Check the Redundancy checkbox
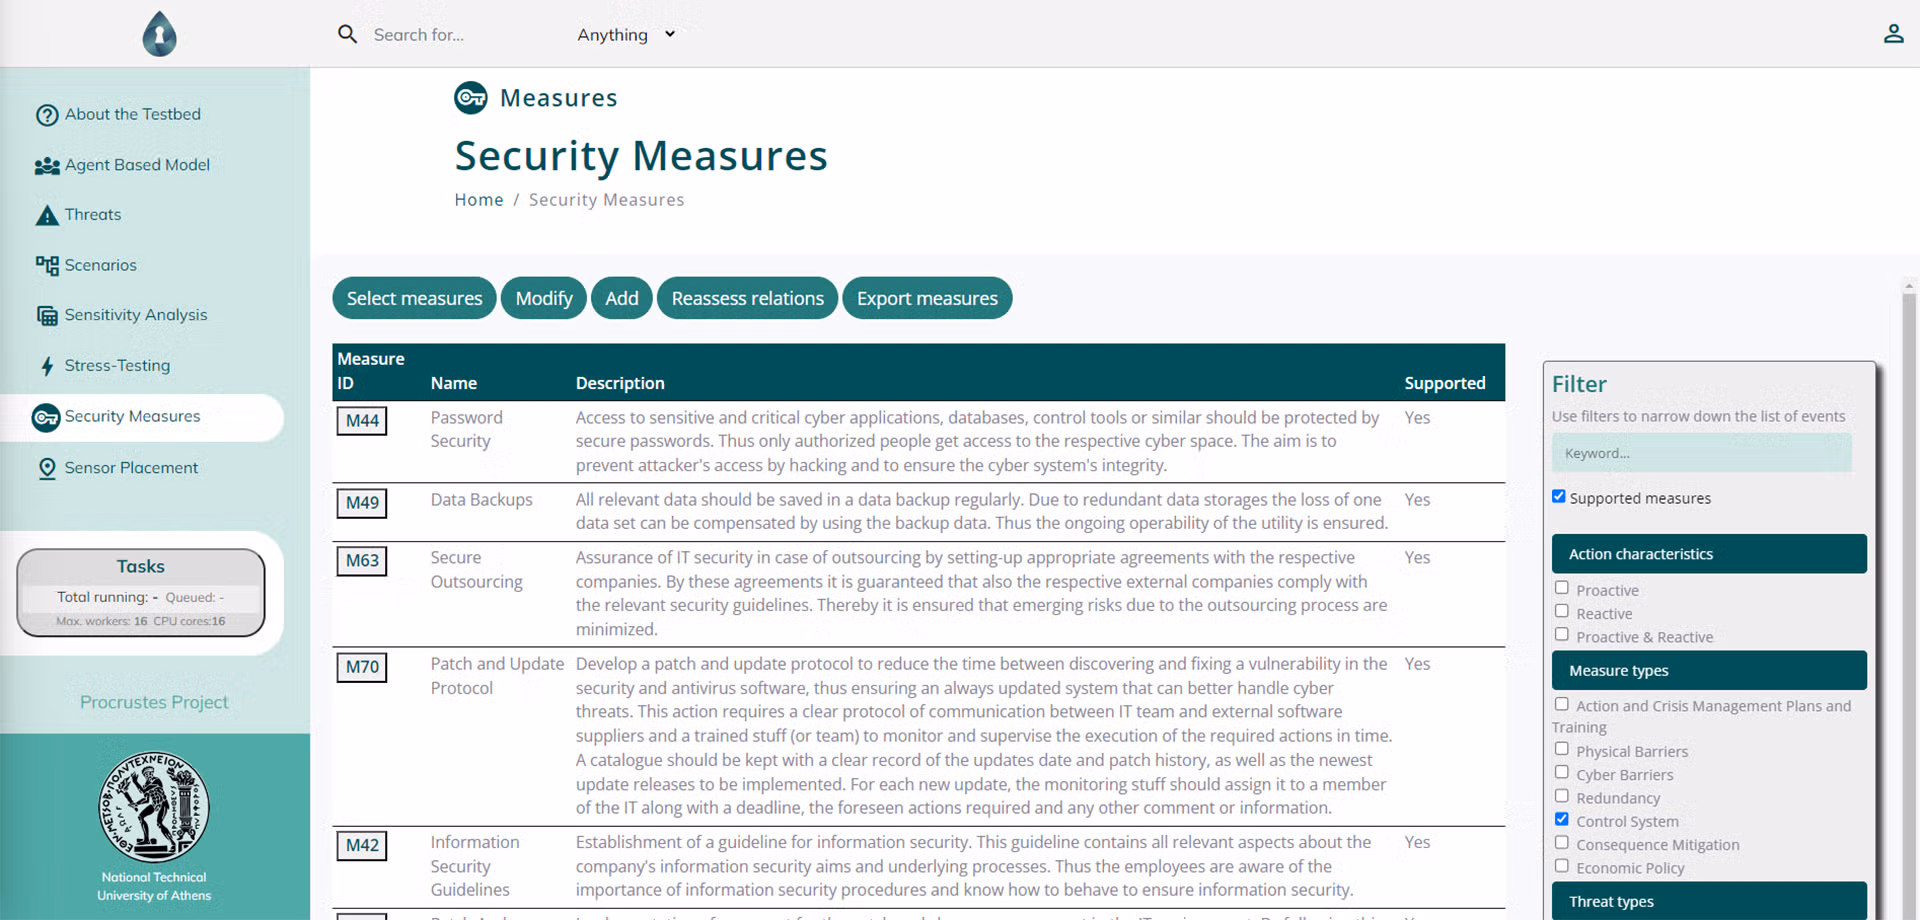The image size is (1920, 920). pos(1561,796)
